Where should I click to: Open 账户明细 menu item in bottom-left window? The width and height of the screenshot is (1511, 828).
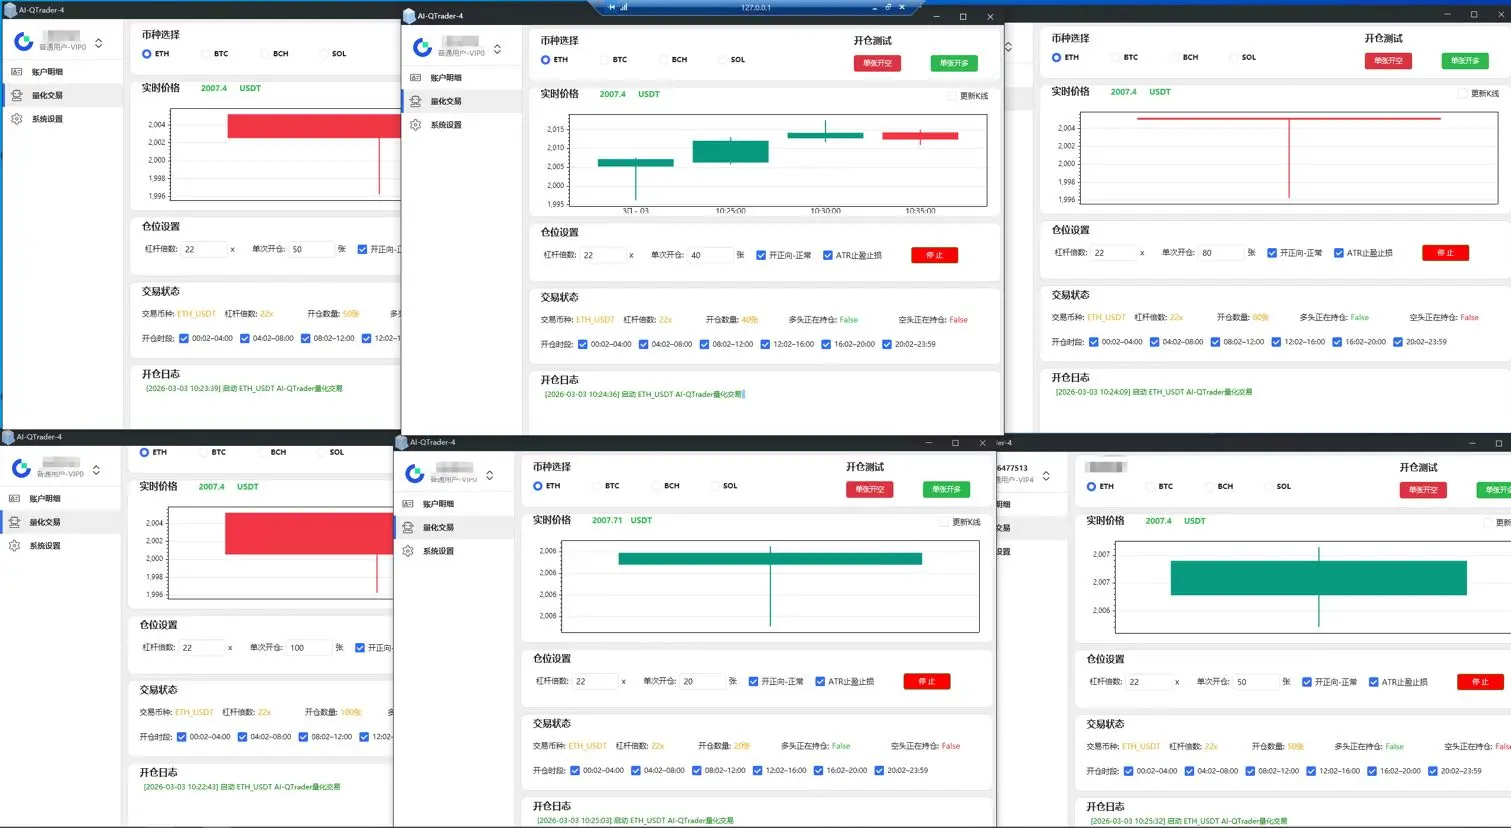[45, 498]
